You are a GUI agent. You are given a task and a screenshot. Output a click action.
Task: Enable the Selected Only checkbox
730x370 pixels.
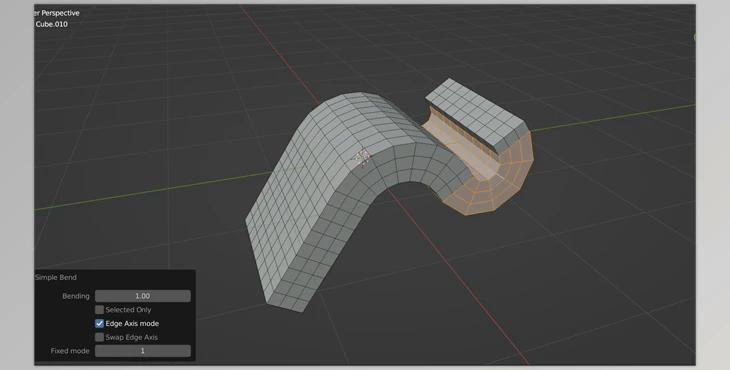pyautogui.click(x=100, y=309)
